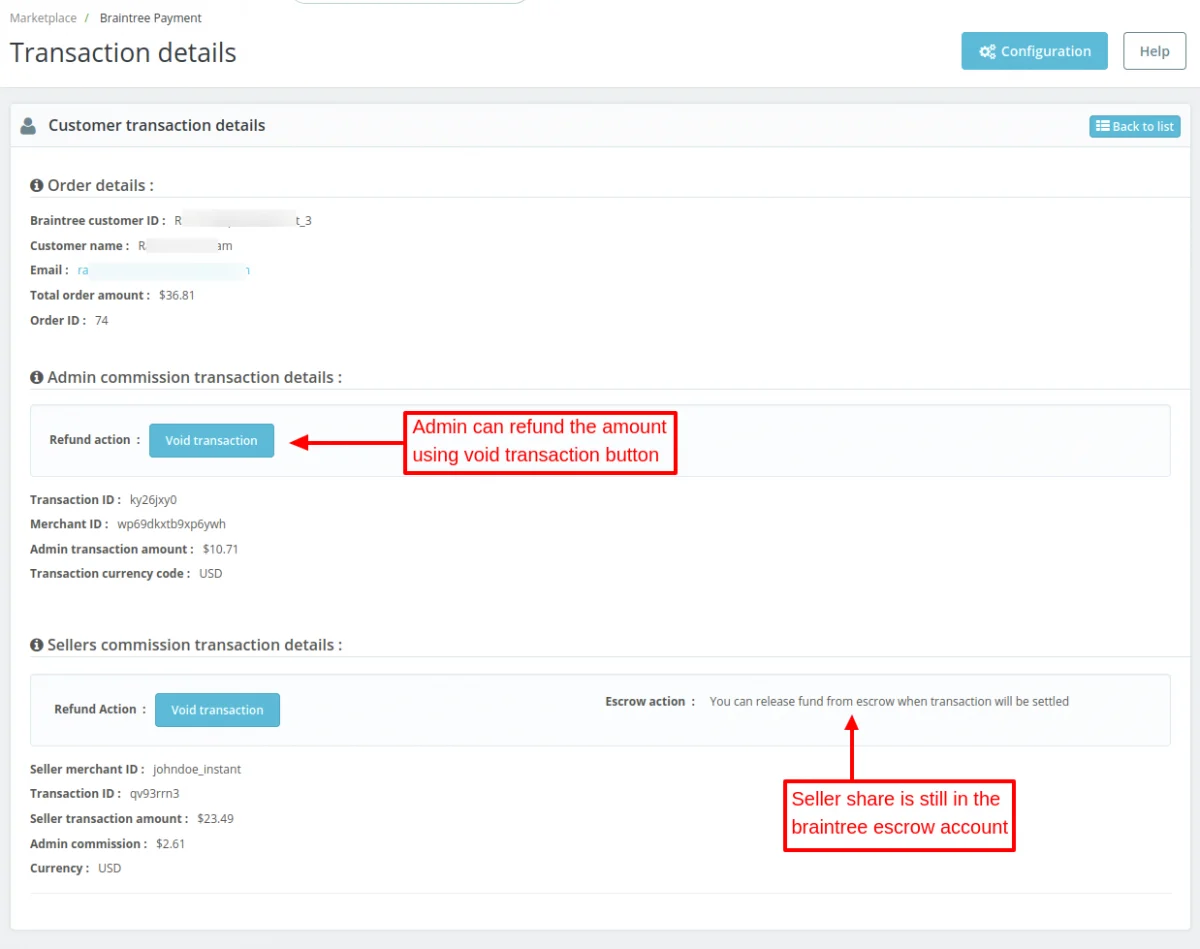Click the seller Refund Action label
1200x949 pixels.
click(100, 710)
